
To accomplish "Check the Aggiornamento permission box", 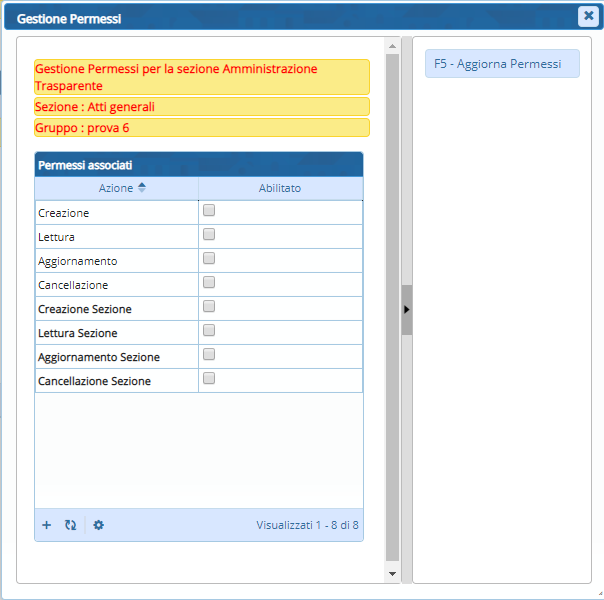I will [x=209, y=259].
